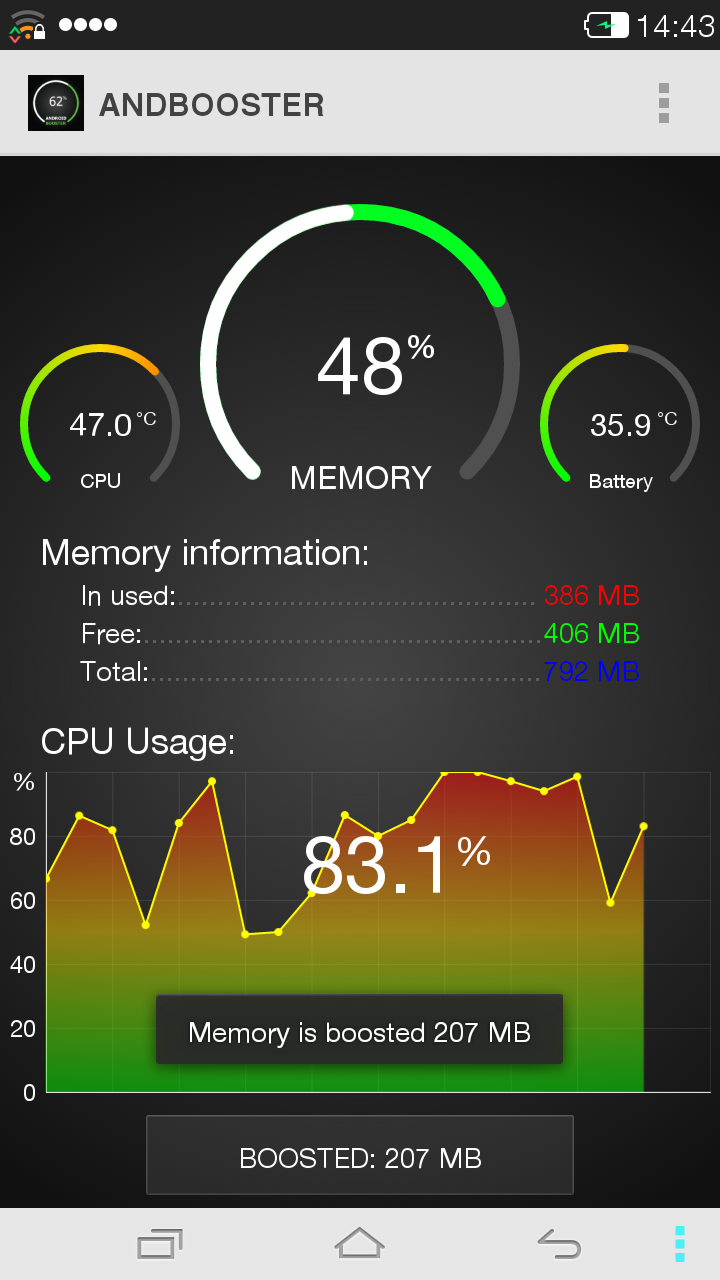Image resolution: width=720 pixels, height=1280 pixels.
Task: Tap the Free 406 MB value
Action: pos(591,634)
